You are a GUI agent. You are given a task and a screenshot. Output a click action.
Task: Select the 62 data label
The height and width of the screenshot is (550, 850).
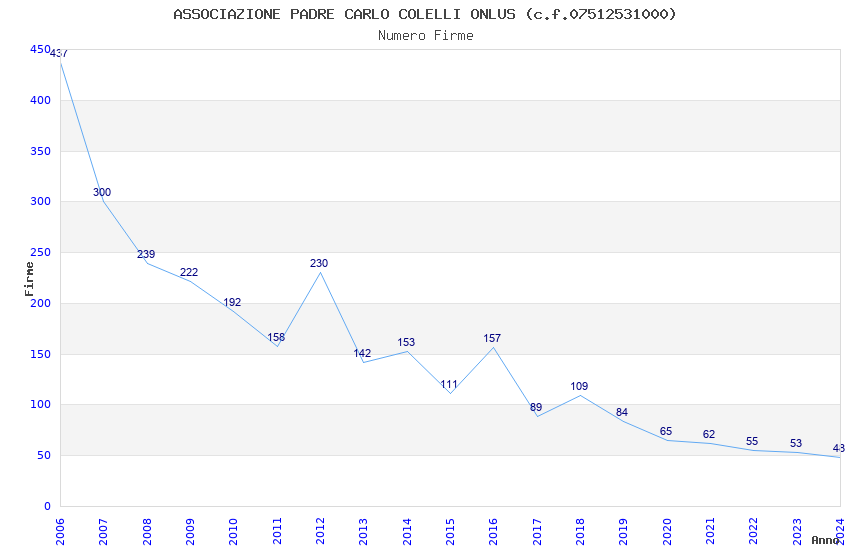click(709, 435)
